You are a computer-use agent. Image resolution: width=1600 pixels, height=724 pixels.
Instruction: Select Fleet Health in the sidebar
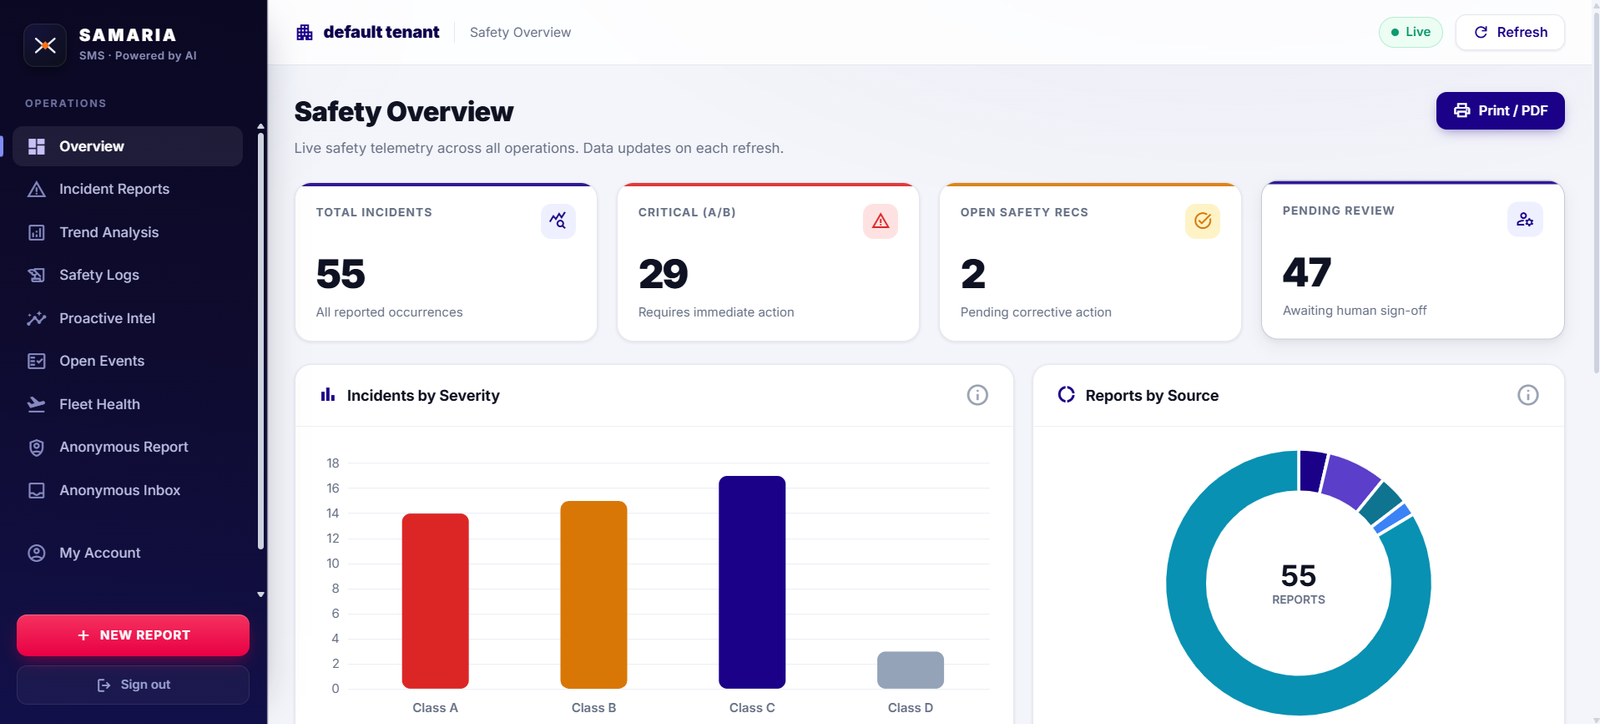click(128, 404)
